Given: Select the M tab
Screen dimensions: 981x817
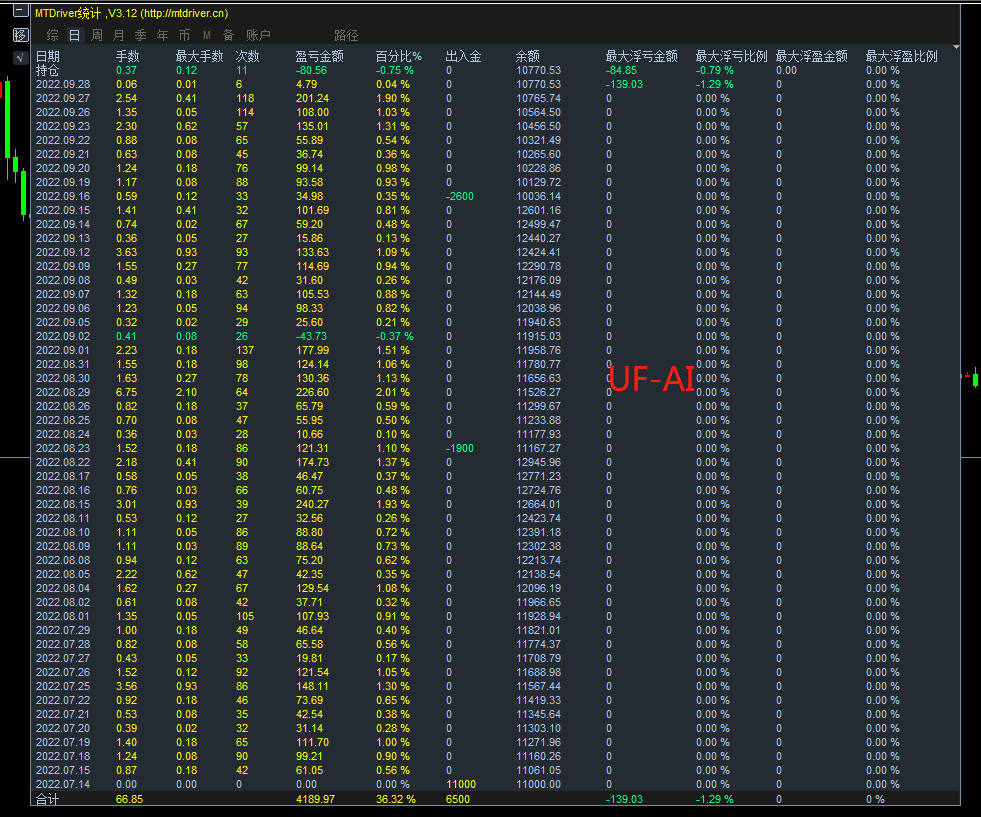Looking at the screenshot, I should click(x=206, y=35).
